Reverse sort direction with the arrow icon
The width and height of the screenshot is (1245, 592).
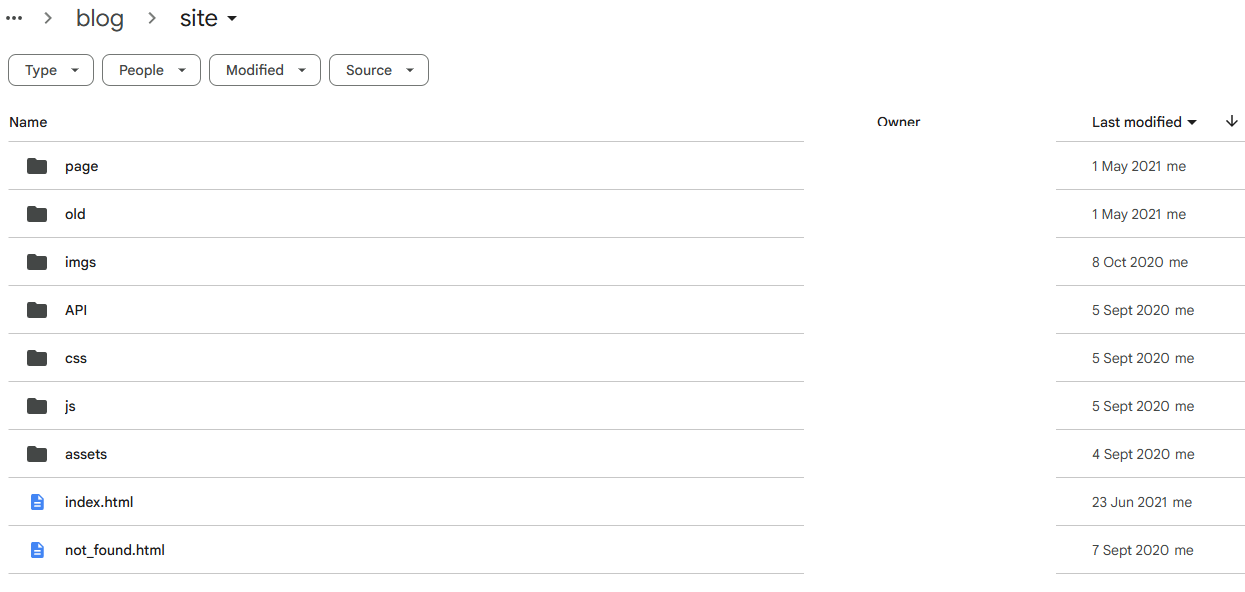click(1231, 122)
